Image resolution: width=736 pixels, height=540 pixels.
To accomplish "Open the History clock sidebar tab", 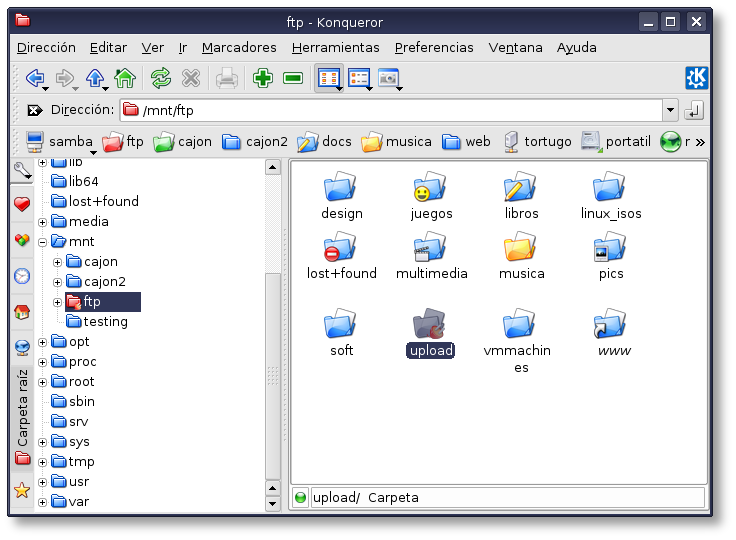I will click(x=22, y=276).
